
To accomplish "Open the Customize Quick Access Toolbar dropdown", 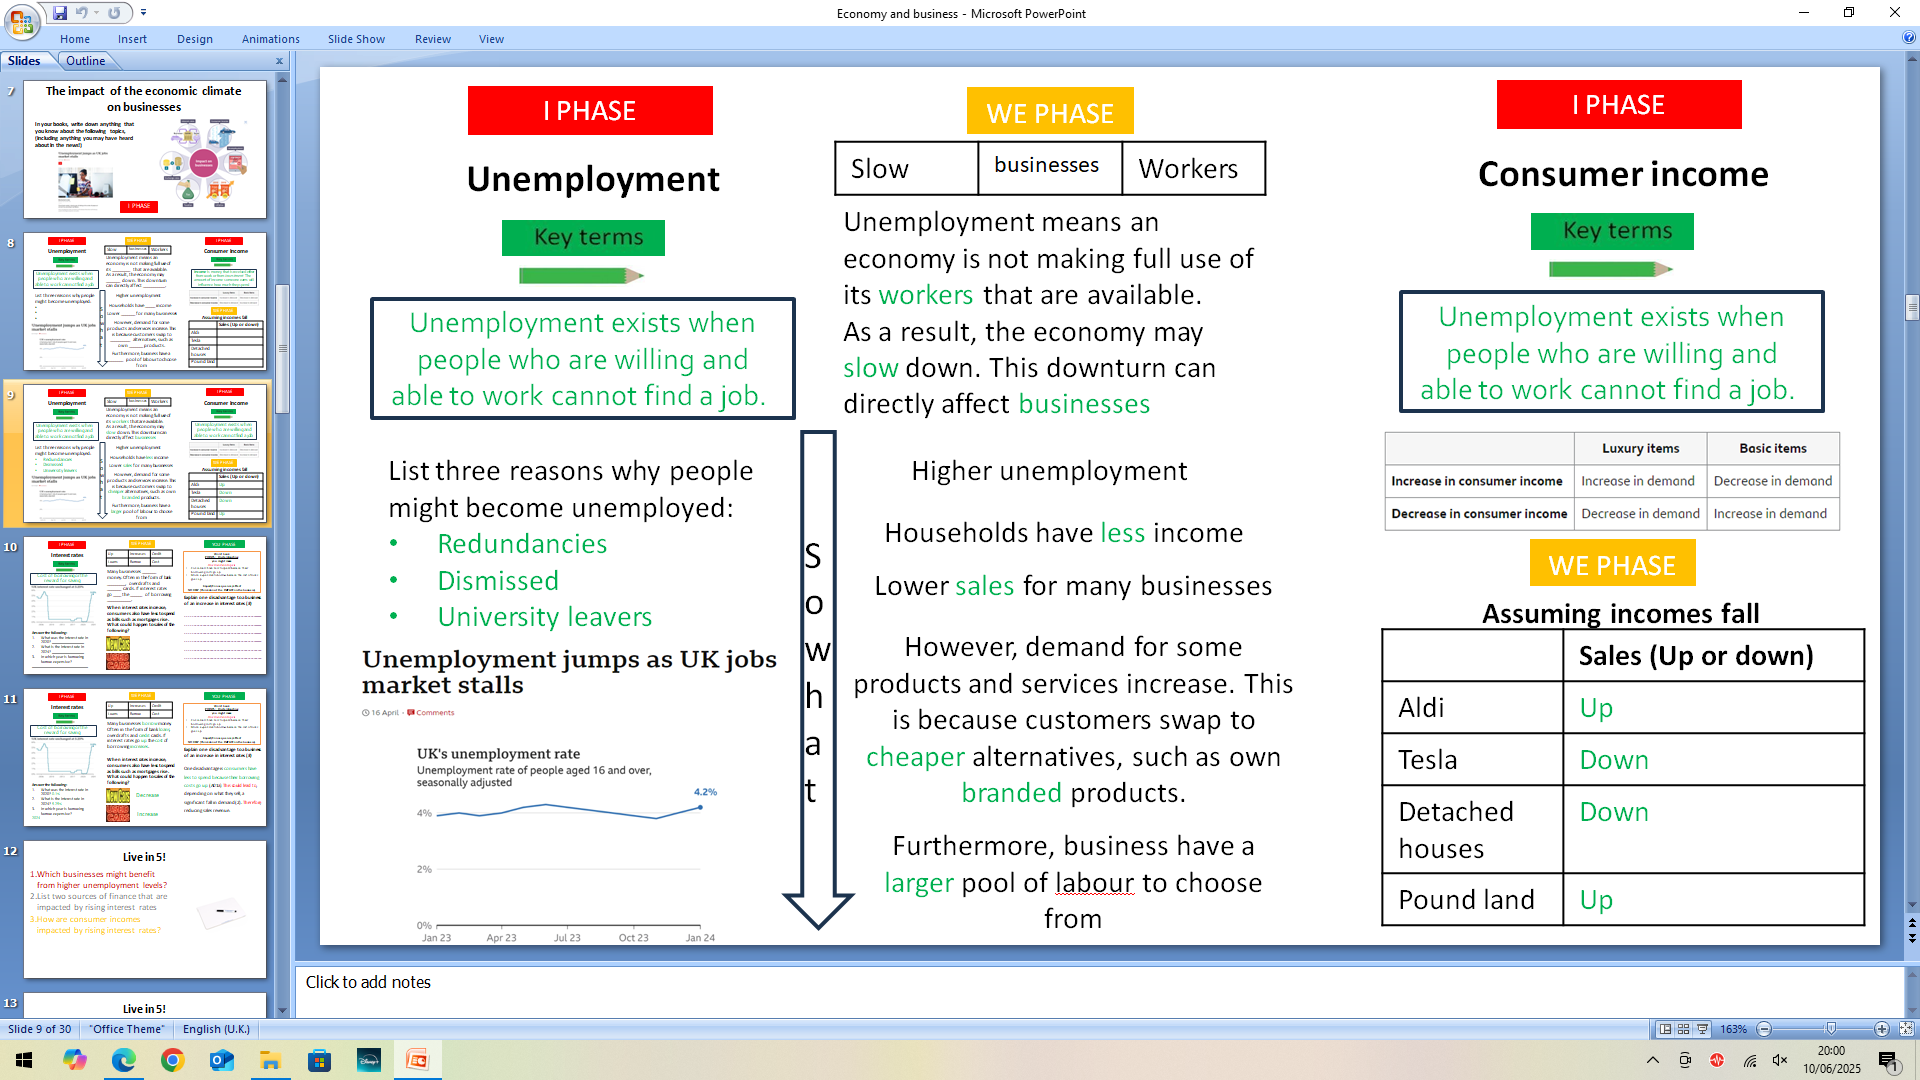I will [143, 13].
